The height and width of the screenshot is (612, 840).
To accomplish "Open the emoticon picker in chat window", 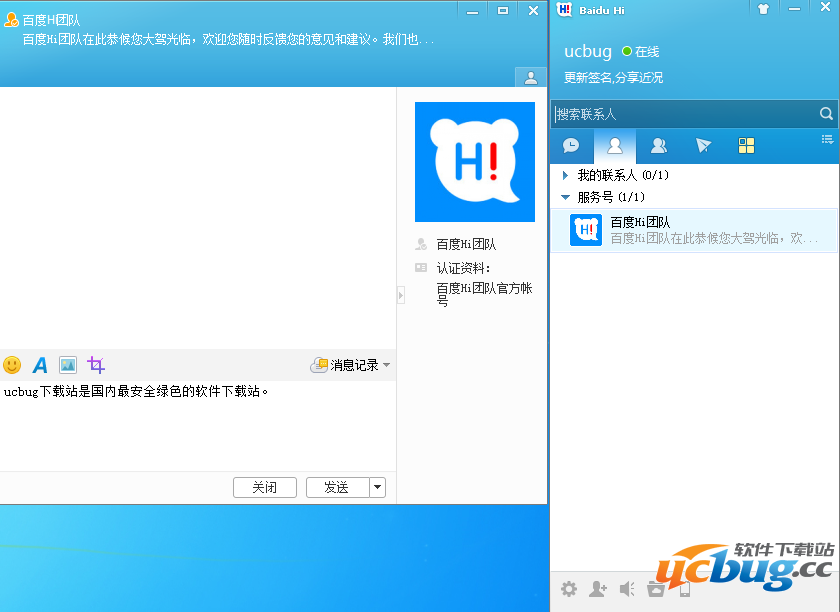I will tap(12, 365).
